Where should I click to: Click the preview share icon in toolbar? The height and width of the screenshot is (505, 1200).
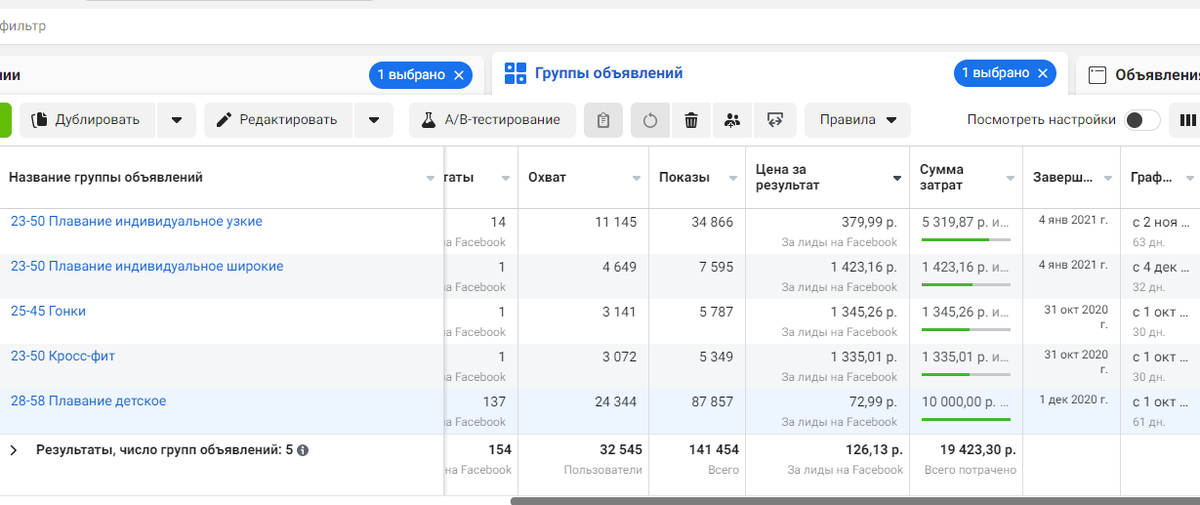tap(775, 120)
